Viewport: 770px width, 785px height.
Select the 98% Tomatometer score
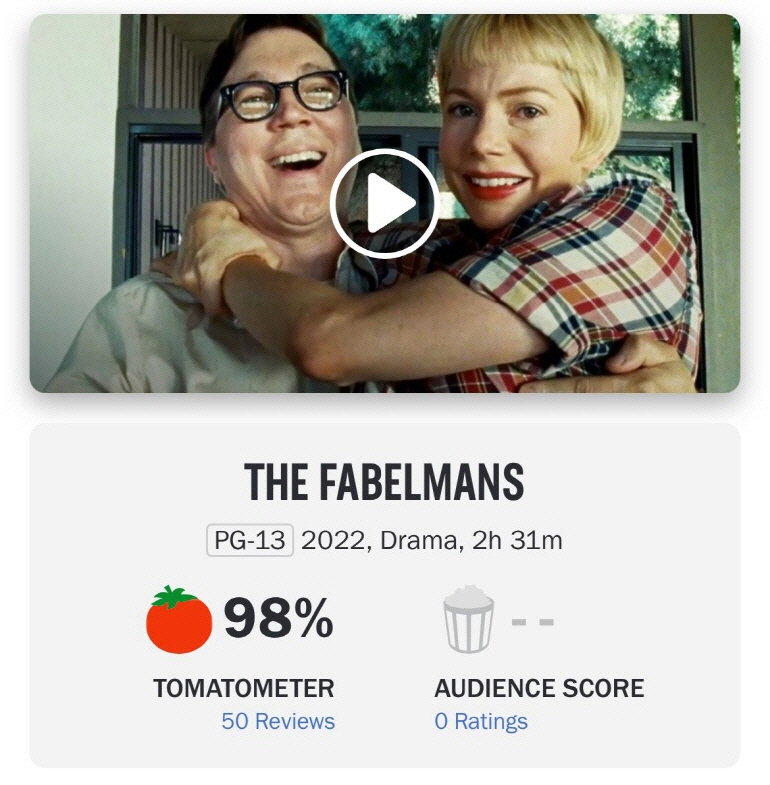278,619
